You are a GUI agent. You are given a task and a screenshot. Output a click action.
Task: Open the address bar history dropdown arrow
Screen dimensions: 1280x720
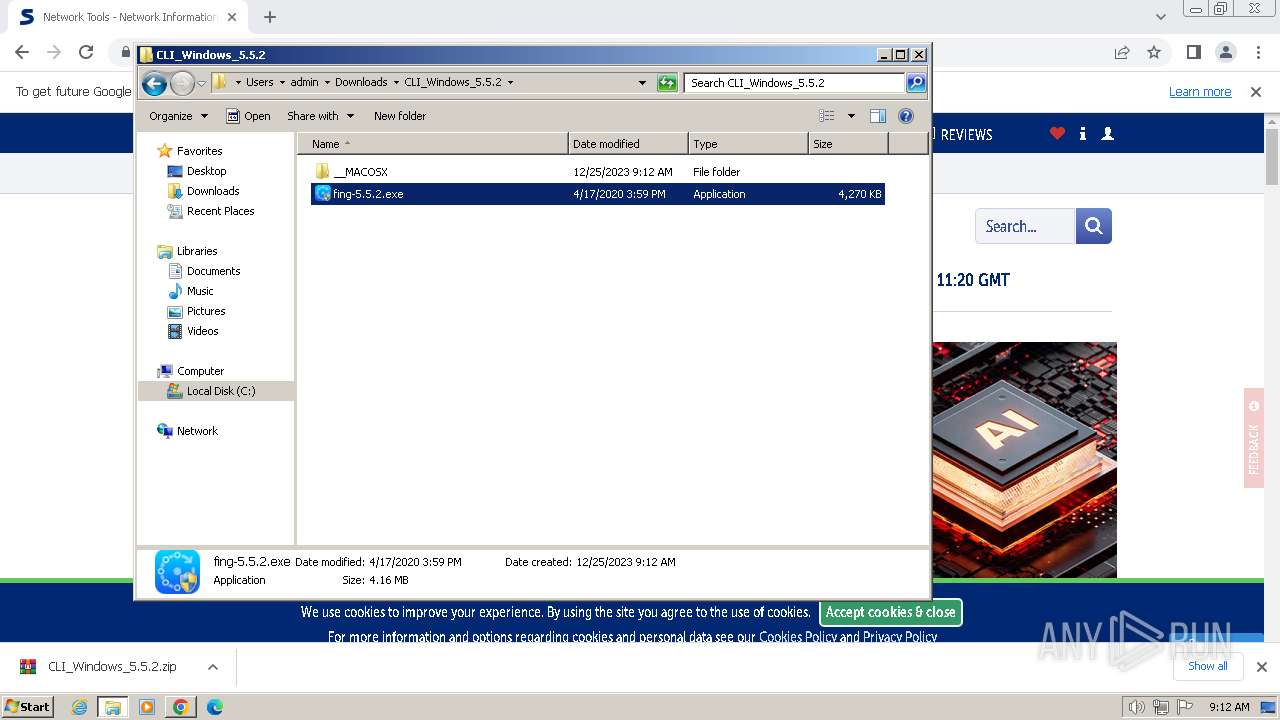click(642, 83)
